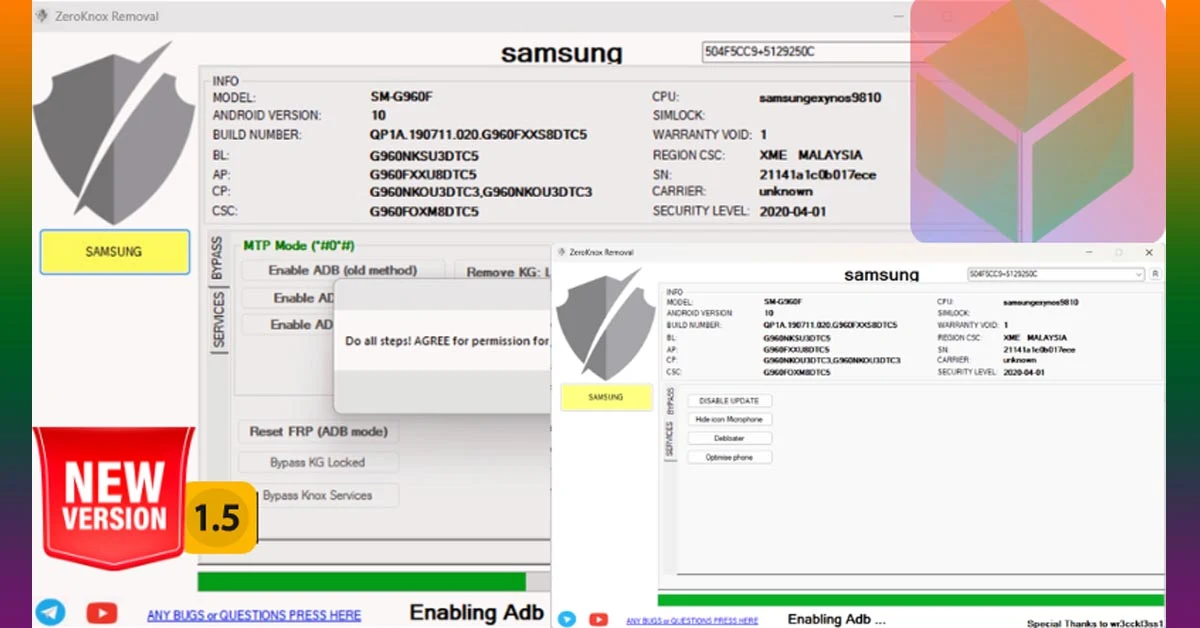Click the samsung heading in the front window
Image resolution: width=1200 pixels, height=628 pixels.
tap(881, 275)
